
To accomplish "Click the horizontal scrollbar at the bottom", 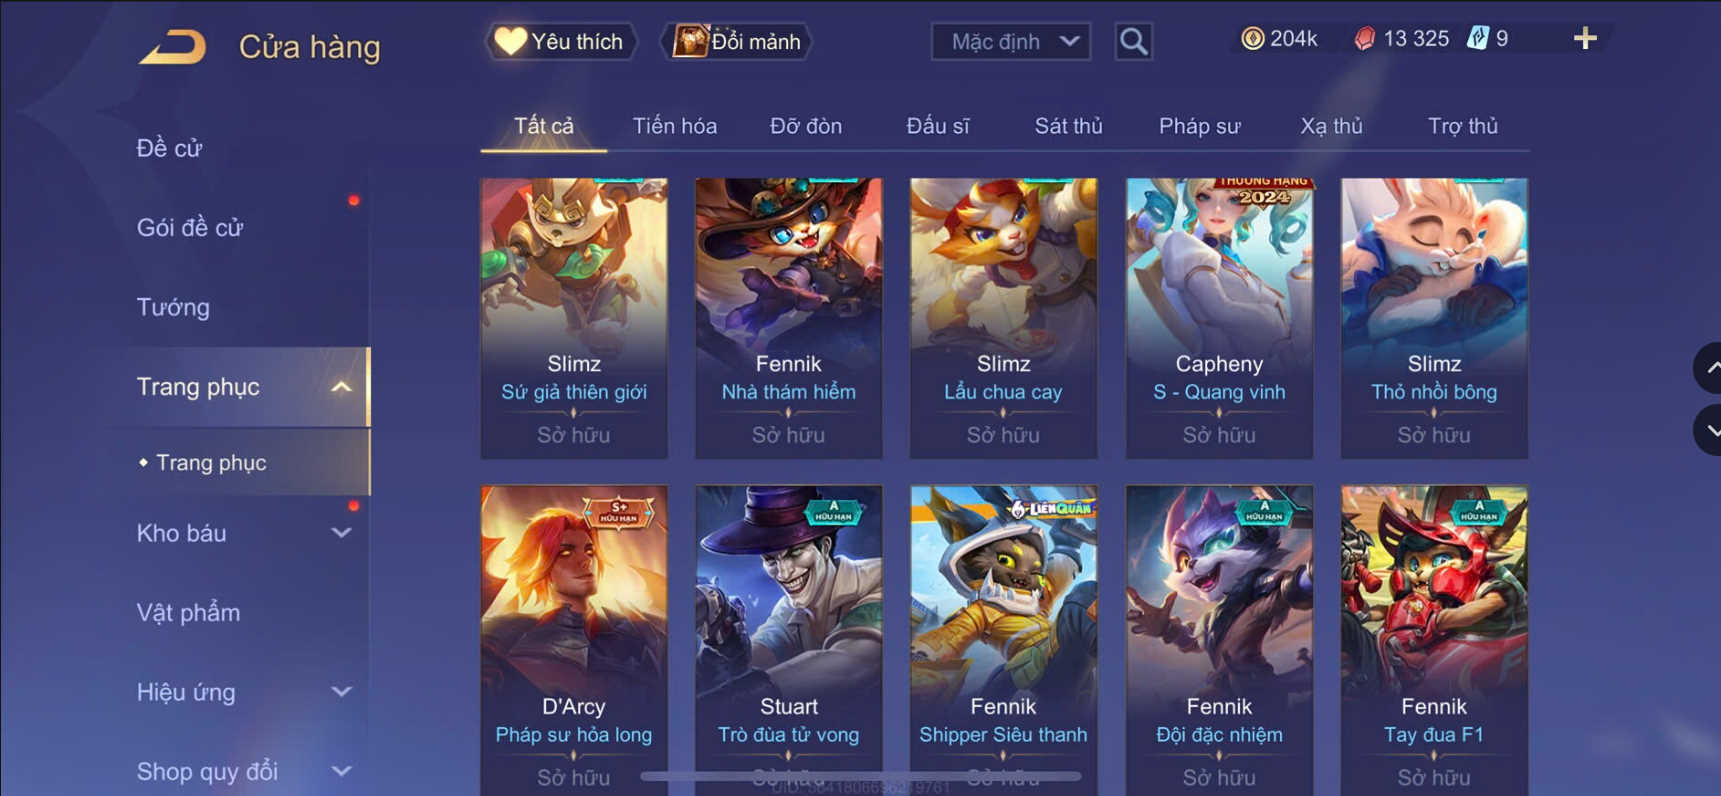I will [x=861, y=776].
